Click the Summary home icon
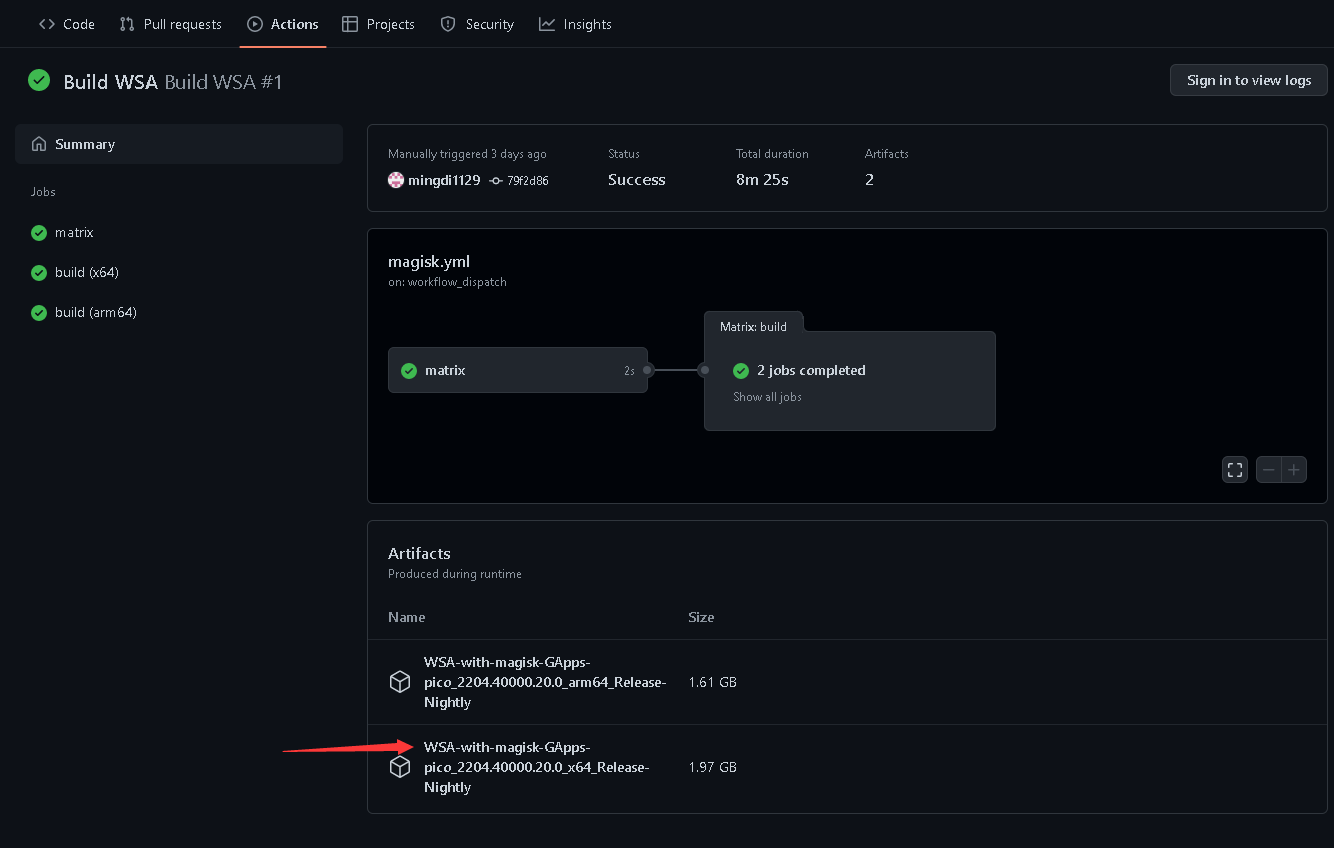1334x848 pixels. [x=39, y=144]
